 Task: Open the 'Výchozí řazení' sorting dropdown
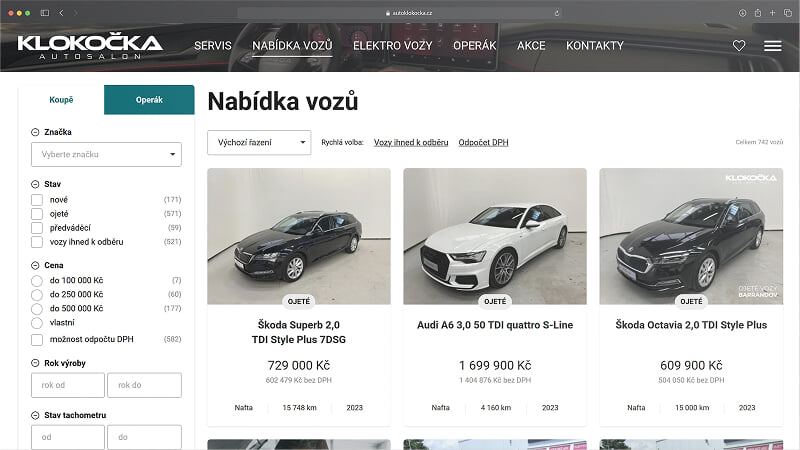click(259, 143)
